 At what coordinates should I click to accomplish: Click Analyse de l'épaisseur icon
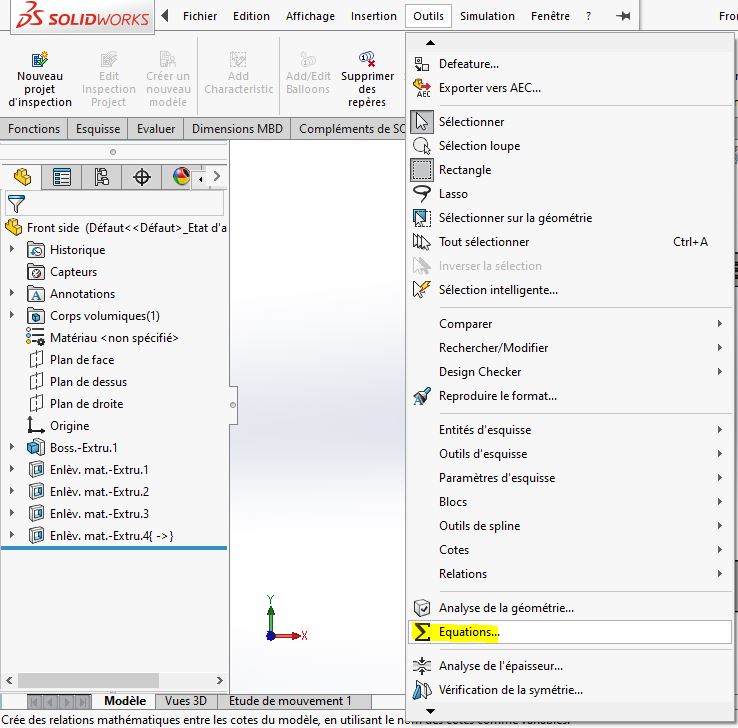(x=422, y=666)
